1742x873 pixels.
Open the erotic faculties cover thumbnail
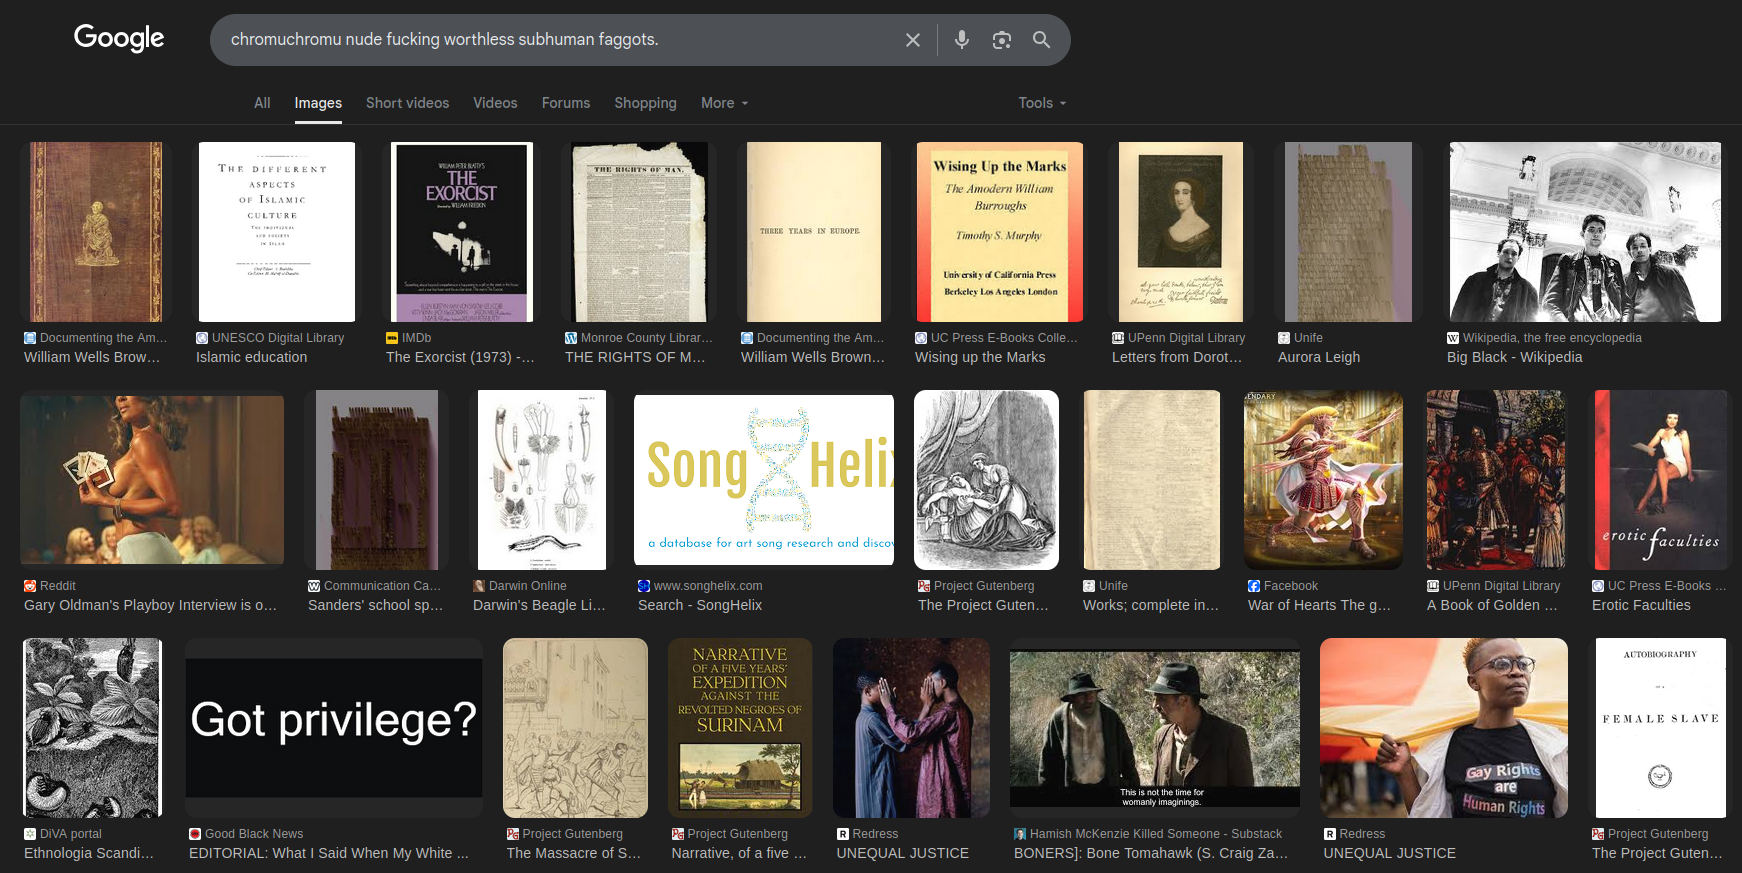[1661, 480]
